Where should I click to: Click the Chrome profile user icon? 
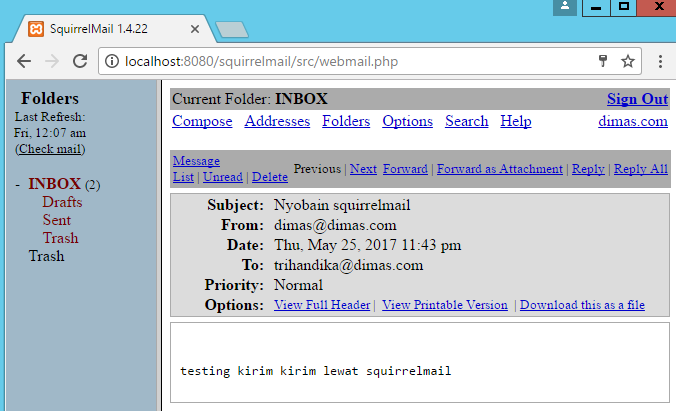565,7
